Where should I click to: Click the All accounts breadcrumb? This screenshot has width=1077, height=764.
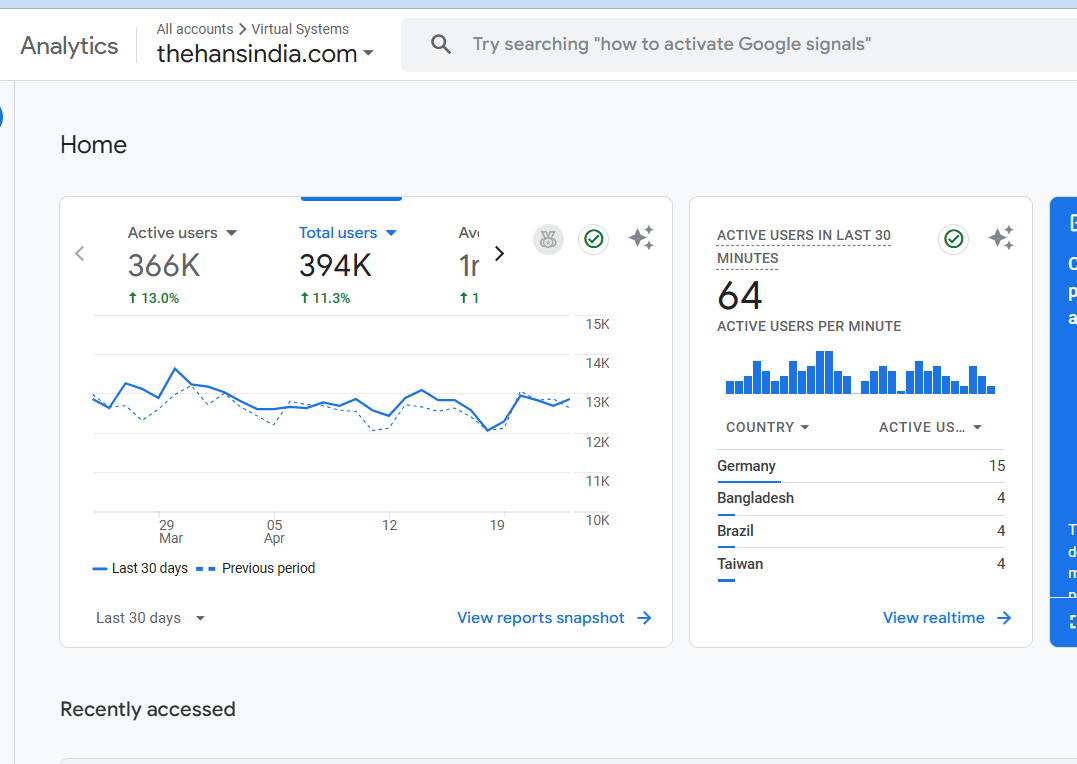tap(194, 29)
